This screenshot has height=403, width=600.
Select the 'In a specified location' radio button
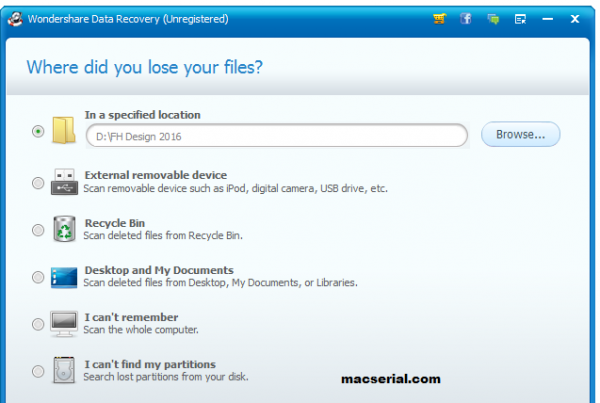38,131
